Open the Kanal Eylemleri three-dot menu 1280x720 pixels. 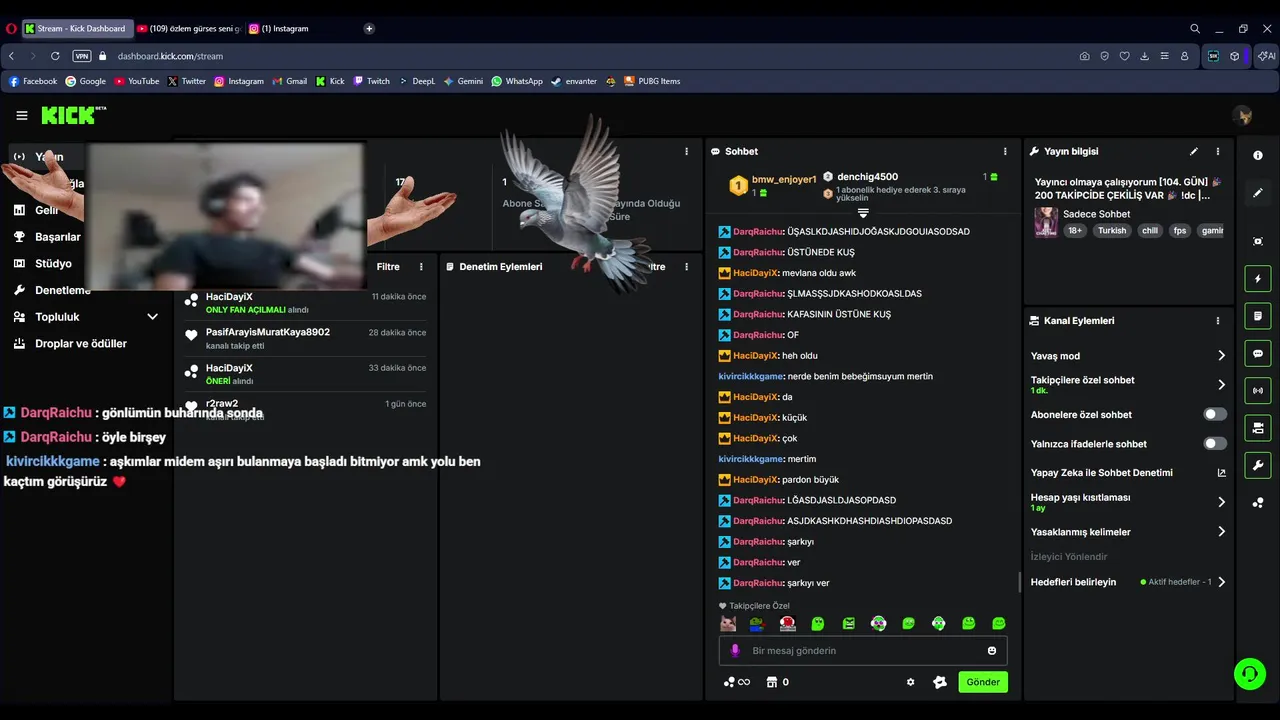coord(1218,321)
